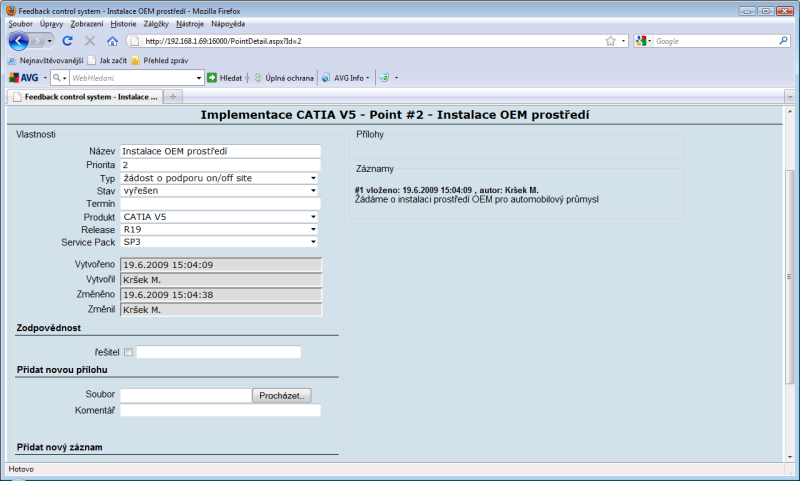Close the Firefox window
Screen dimensions: 800x481
pyautogui.click(x=785, y=11)
